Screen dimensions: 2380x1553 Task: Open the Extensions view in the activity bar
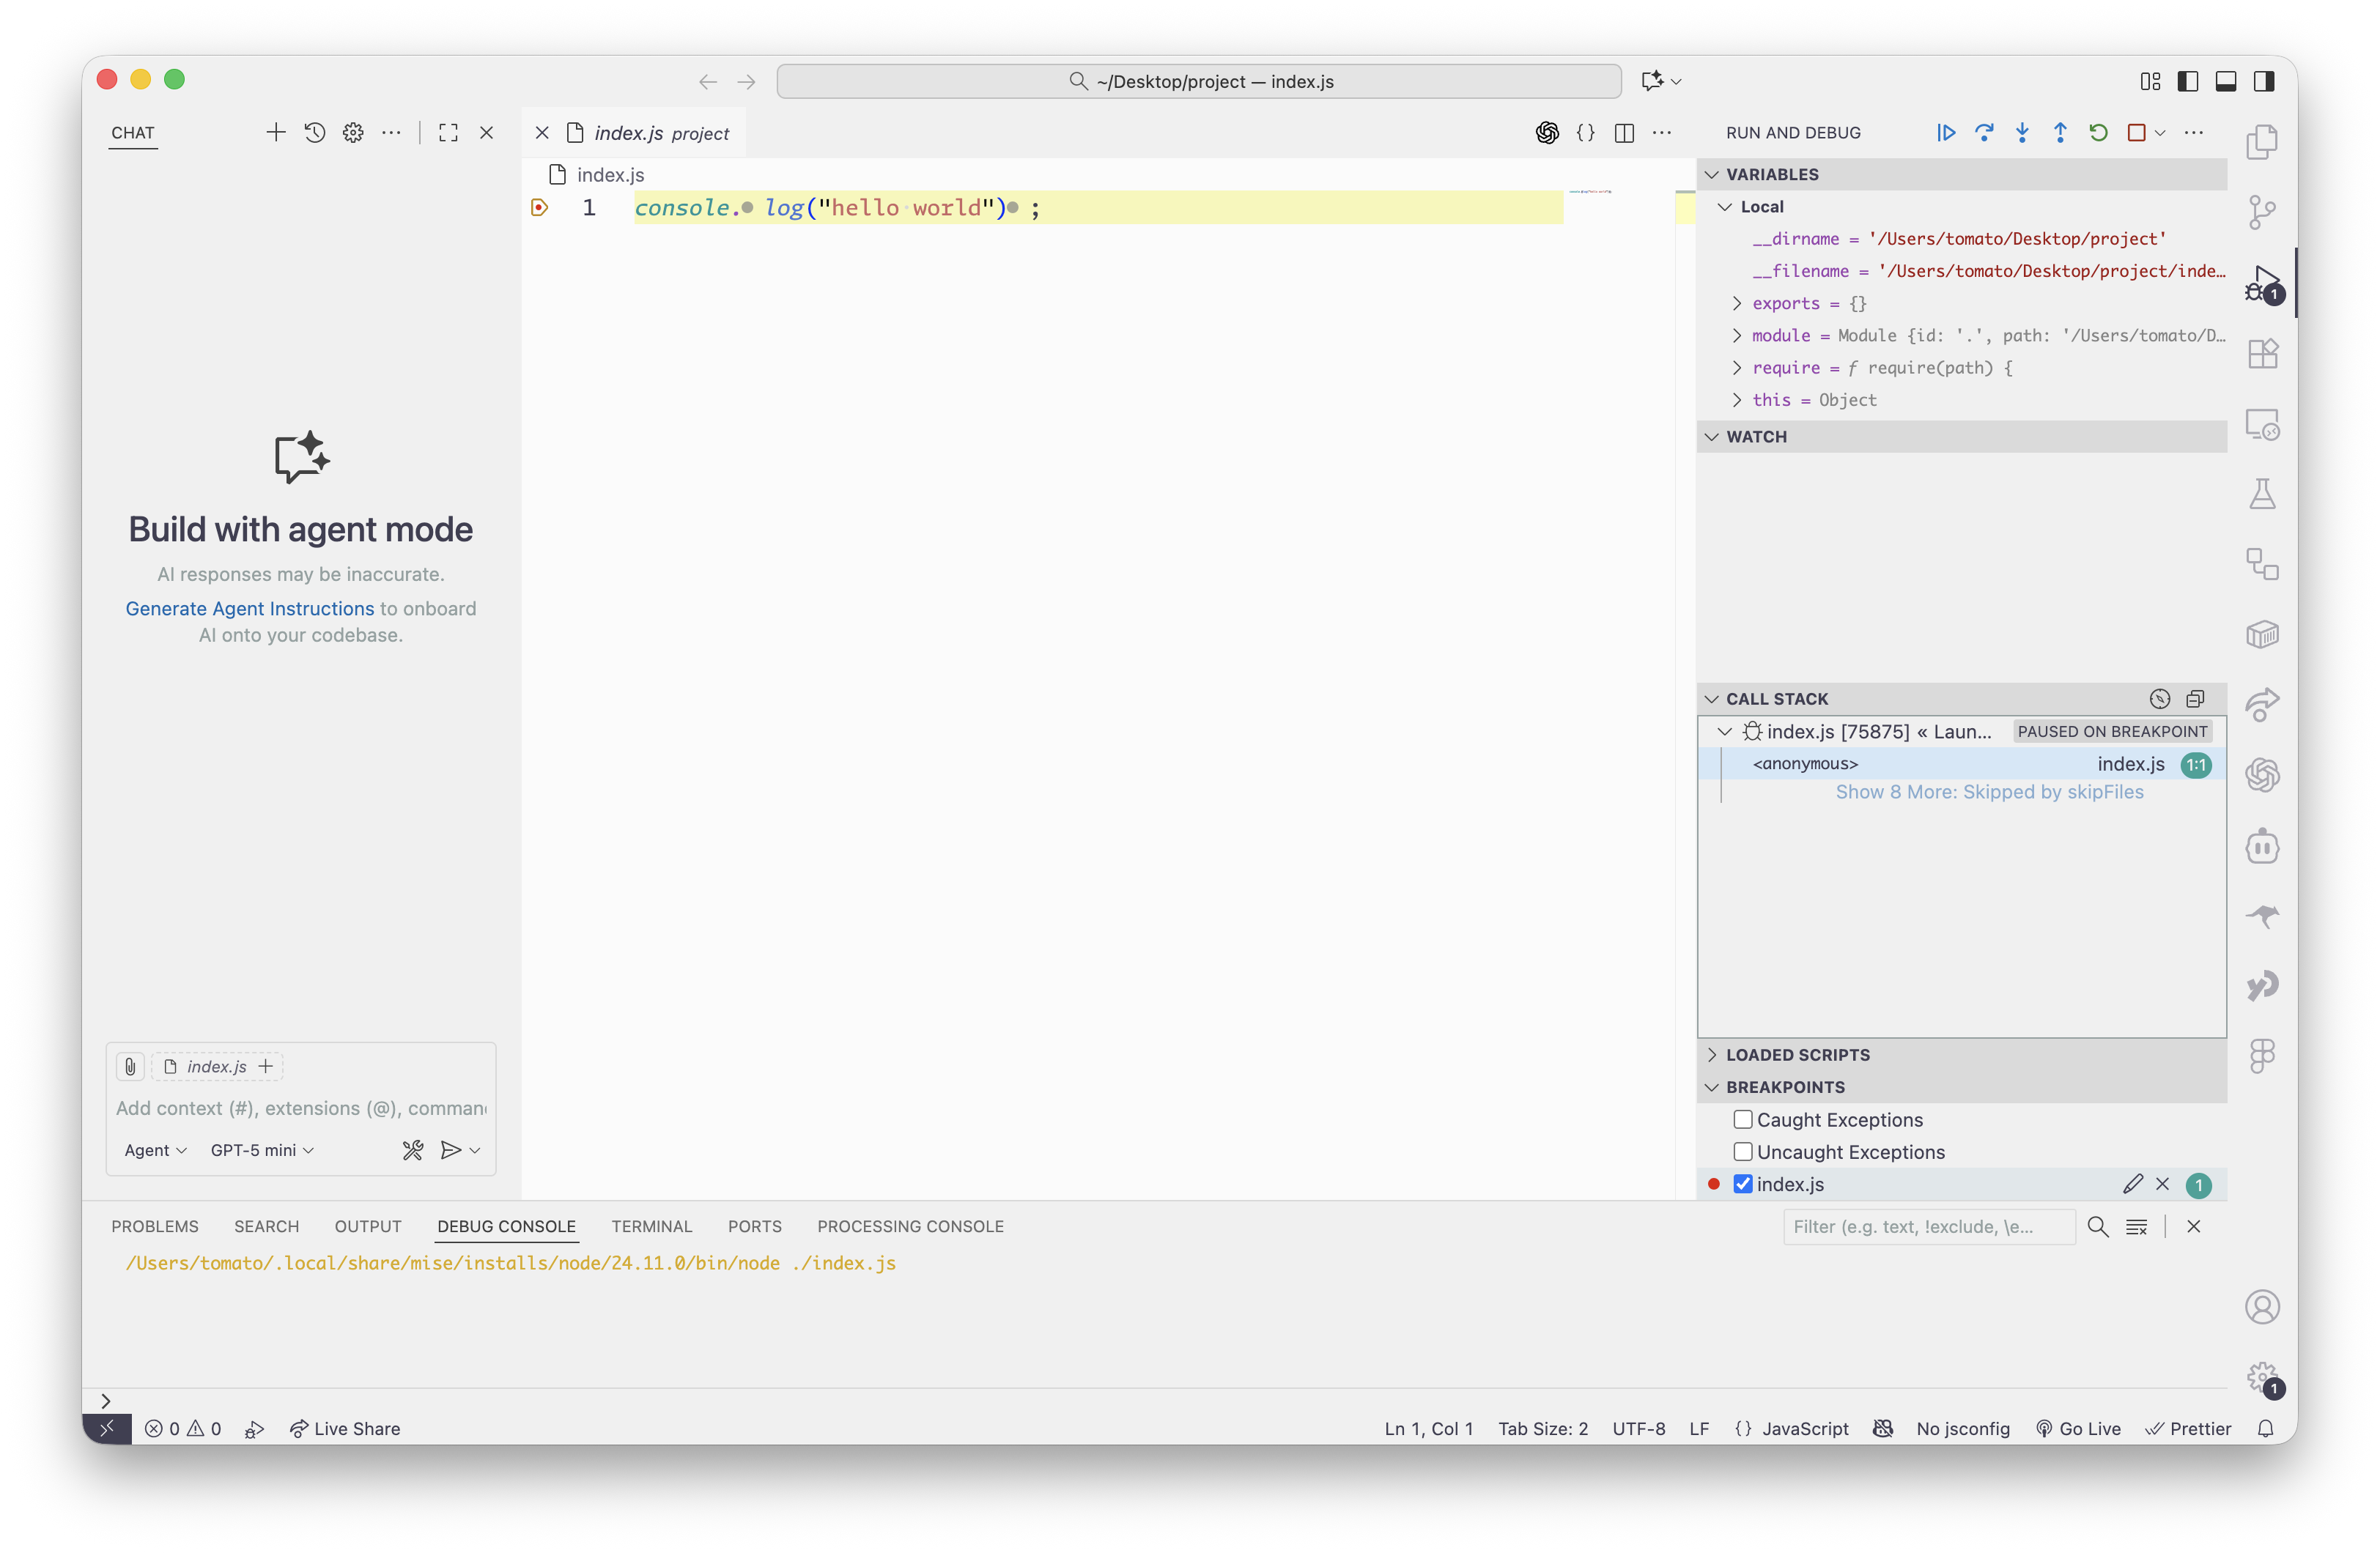pos(2262,353)
